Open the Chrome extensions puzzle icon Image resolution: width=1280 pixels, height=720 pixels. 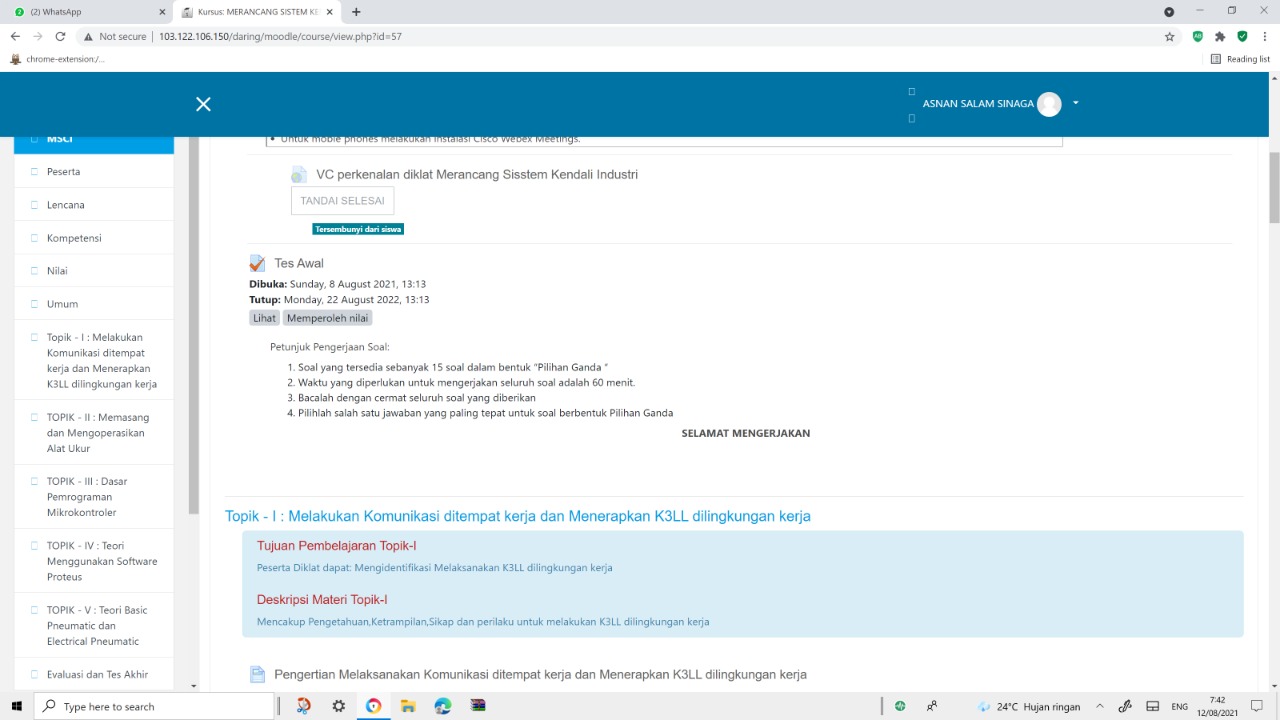click(x=1220, y=36)
